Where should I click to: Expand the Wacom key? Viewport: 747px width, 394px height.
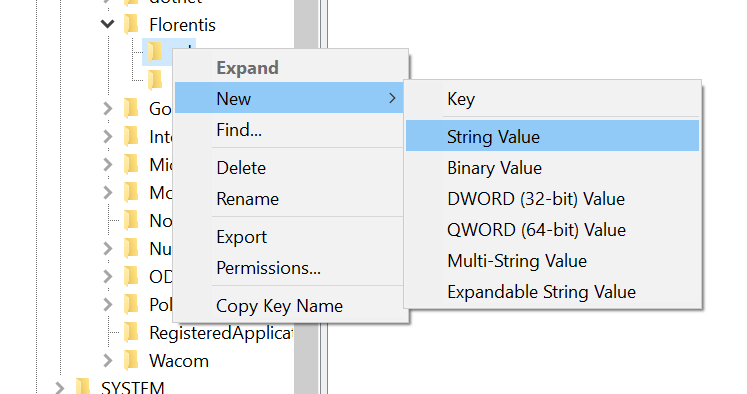click(108, 361)
